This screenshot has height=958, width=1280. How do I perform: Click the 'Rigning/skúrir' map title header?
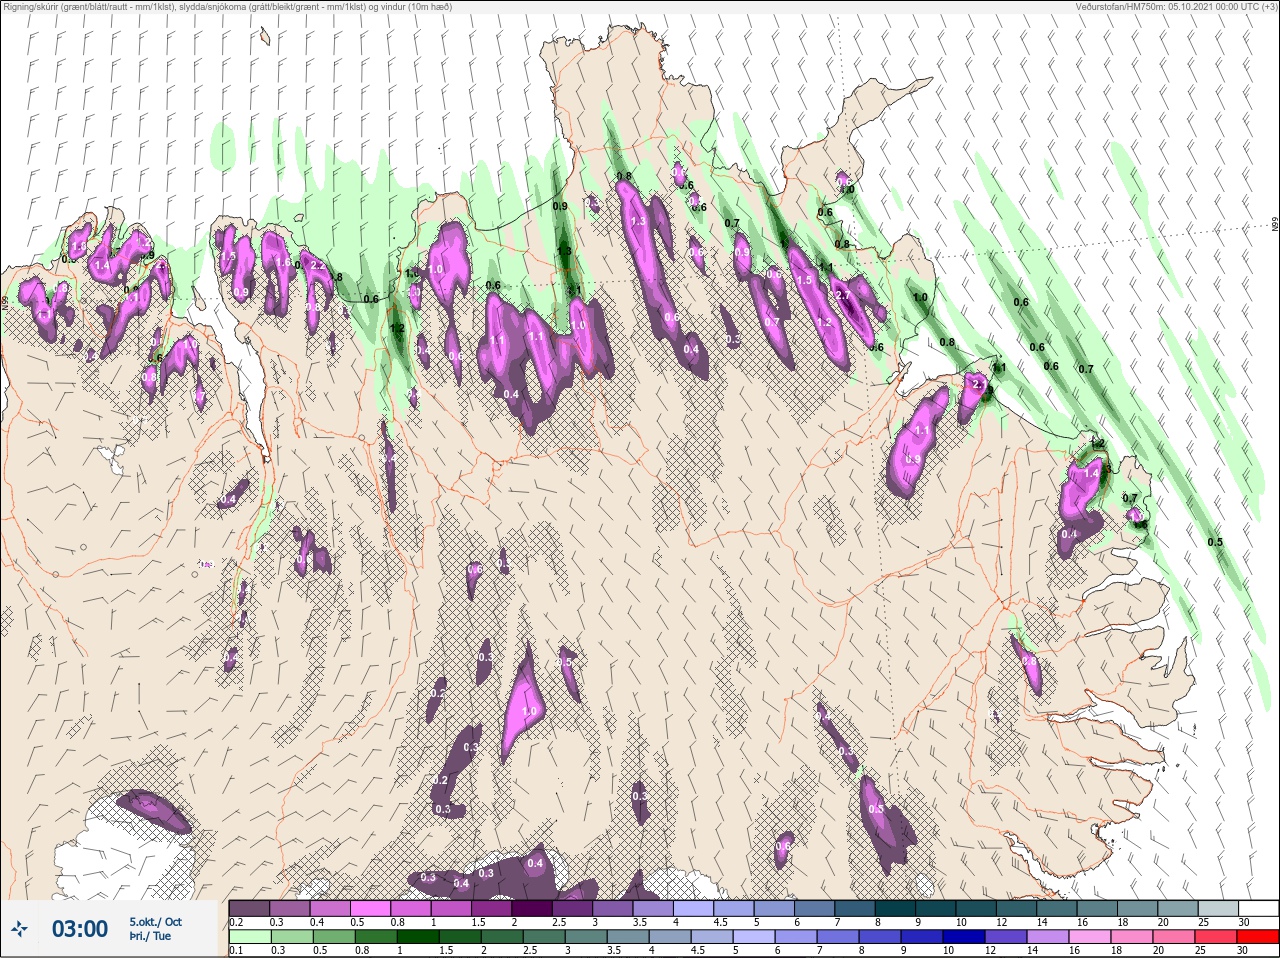click(227, 6)
